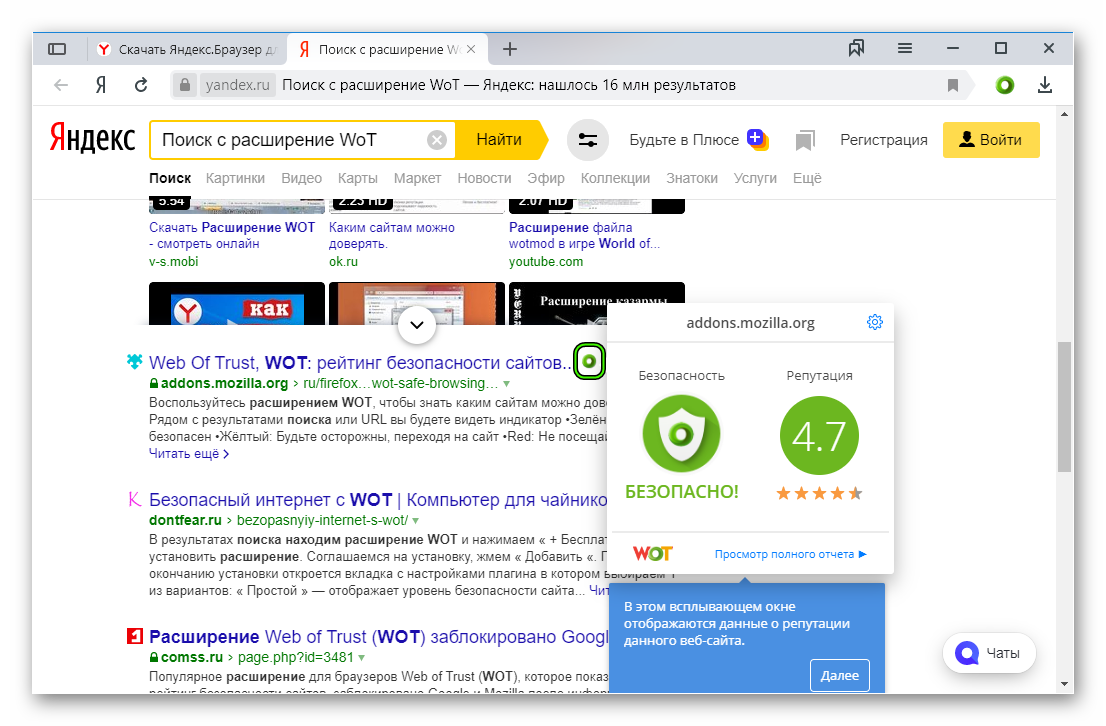The height and width of the screenshot is (726, 1106).
Task: Switch to the Знатоки tab
Action: [692, 179]
